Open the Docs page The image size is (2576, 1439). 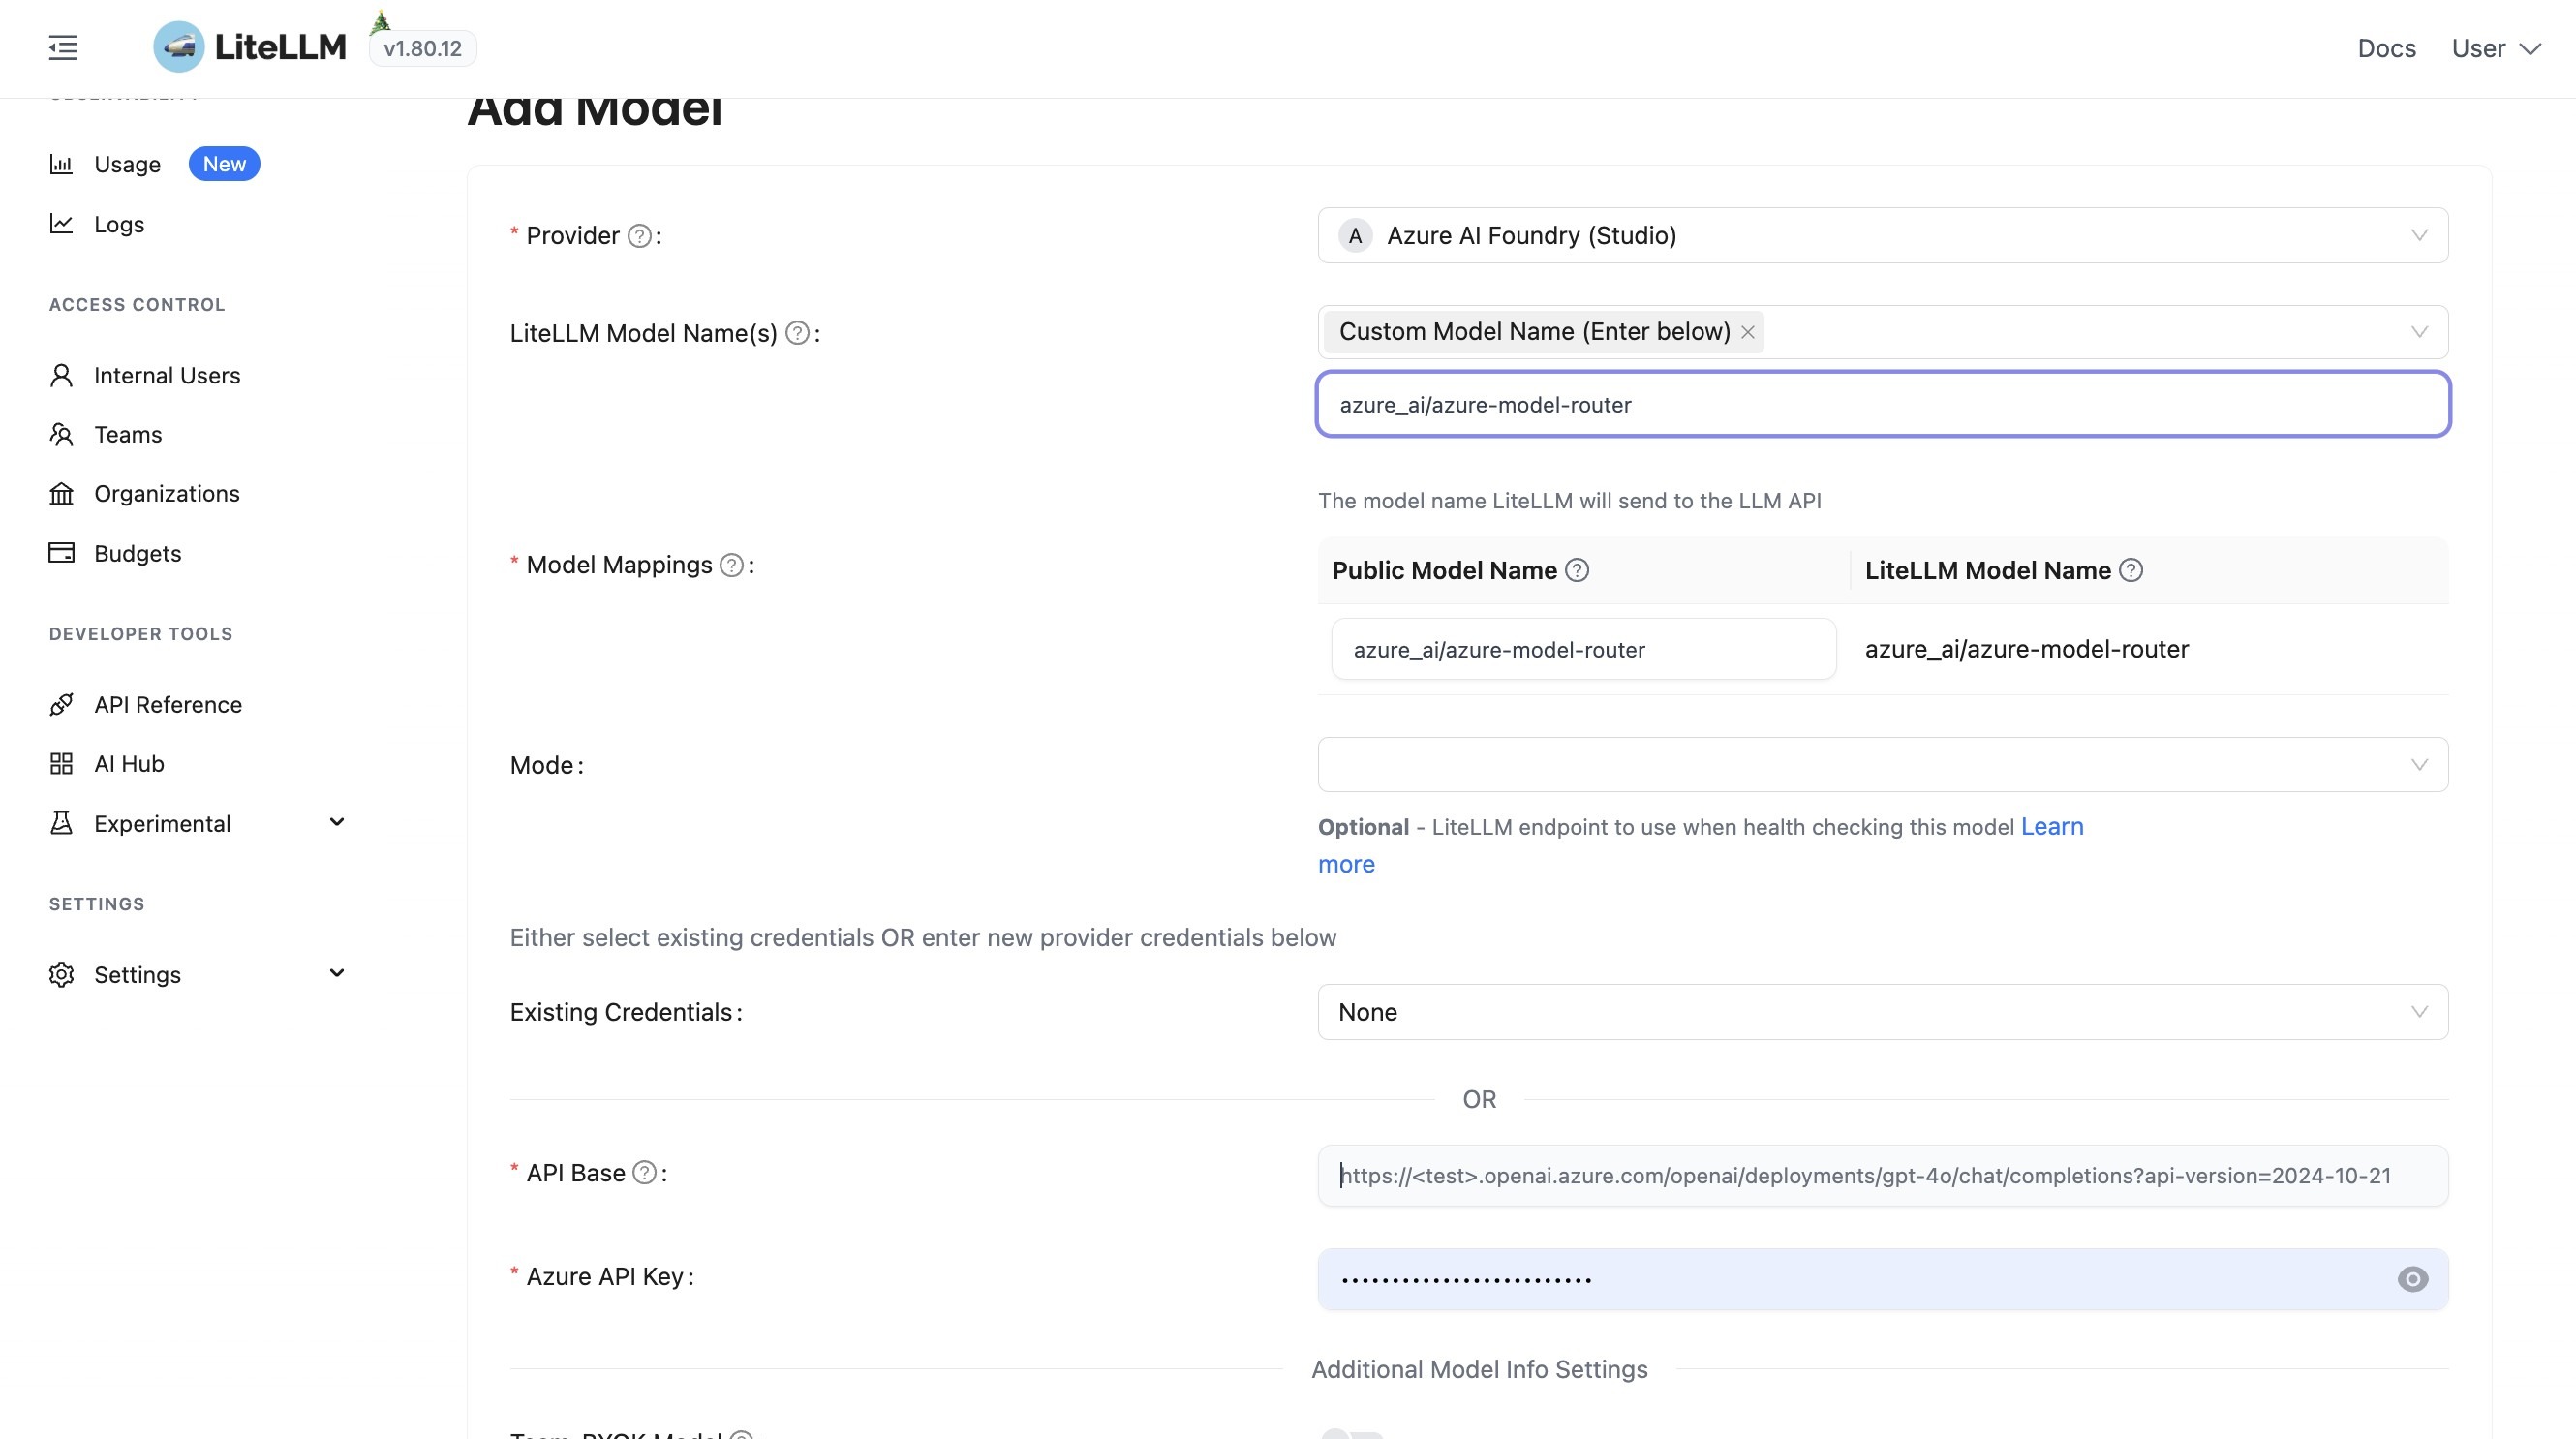click(2386, 48)
